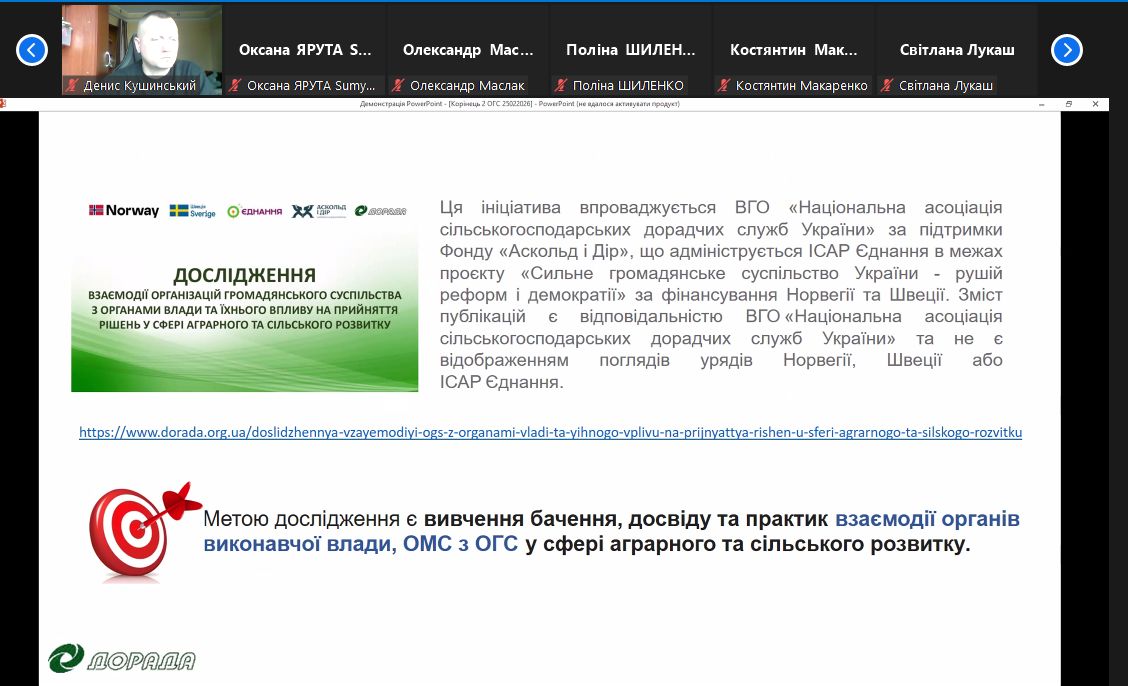Viewport: 1128px width, 686px height.
Task: Click muted mic icon beside Оксана ЯРУТА
Action: (236, 86)
